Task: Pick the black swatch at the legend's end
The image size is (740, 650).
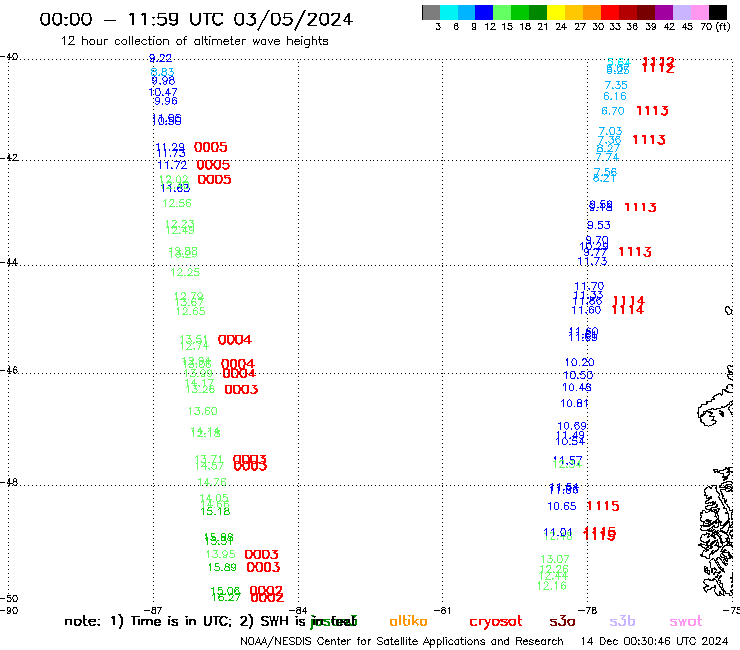Action: click(x=717, y=12)
